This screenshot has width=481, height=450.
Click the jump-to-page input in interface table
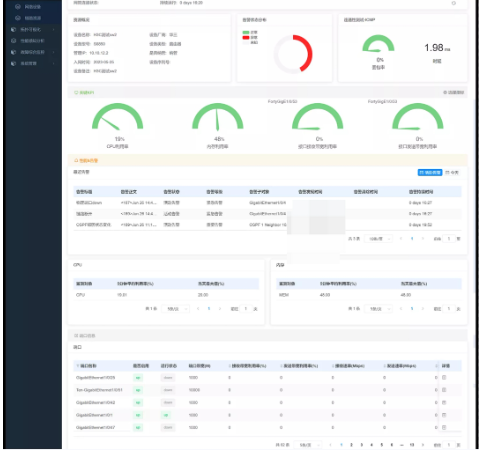(x=449, y=445)
